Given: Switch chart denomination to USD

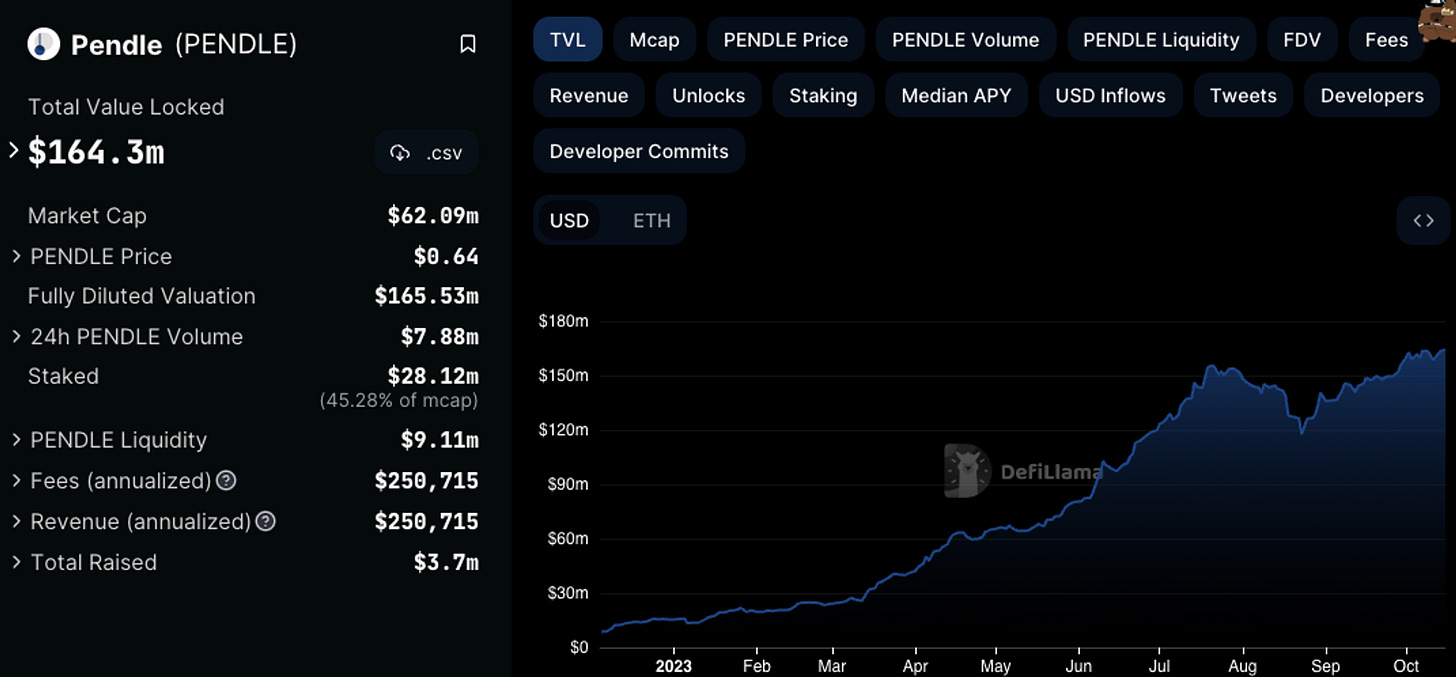Looking at the screenshot, I should pyautogui.click(x=569, y=221).
